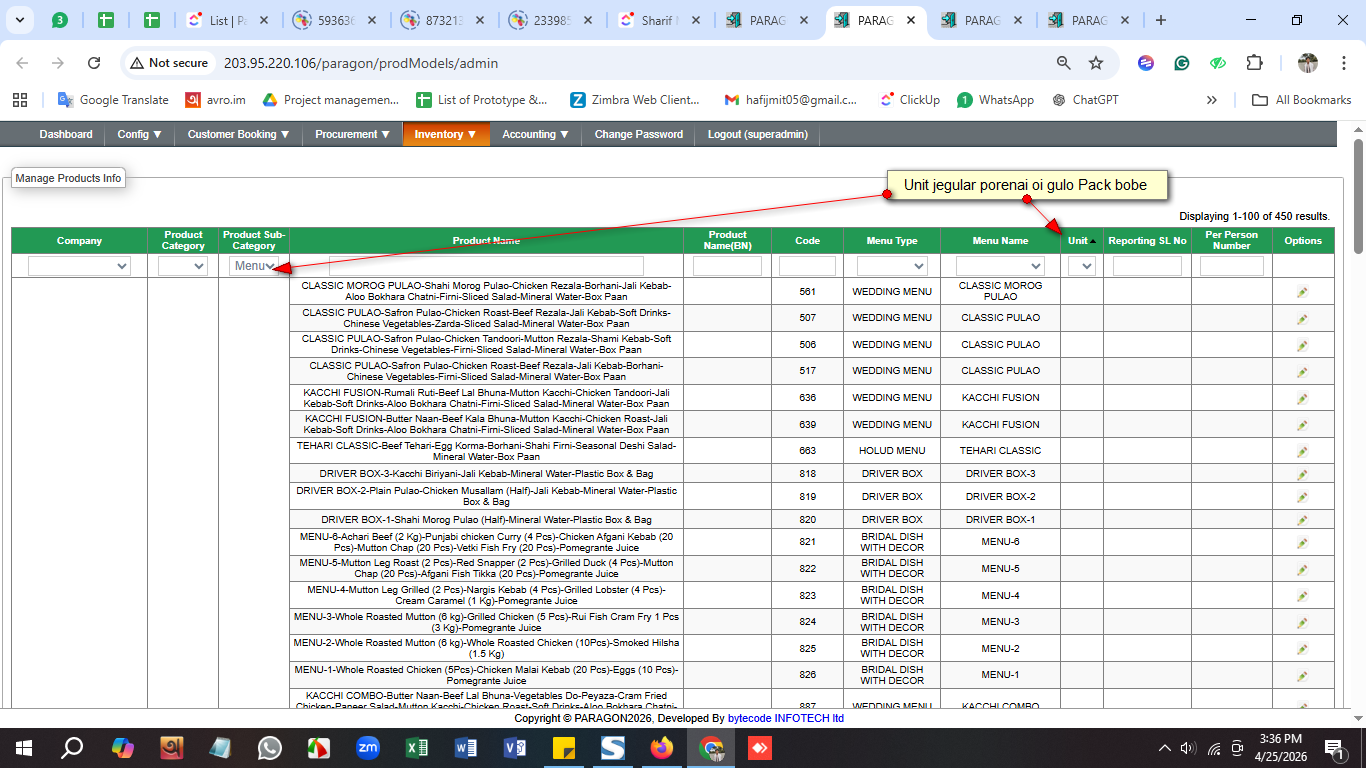
Task: Open the Procurement menu
Action: pos(352,134)
